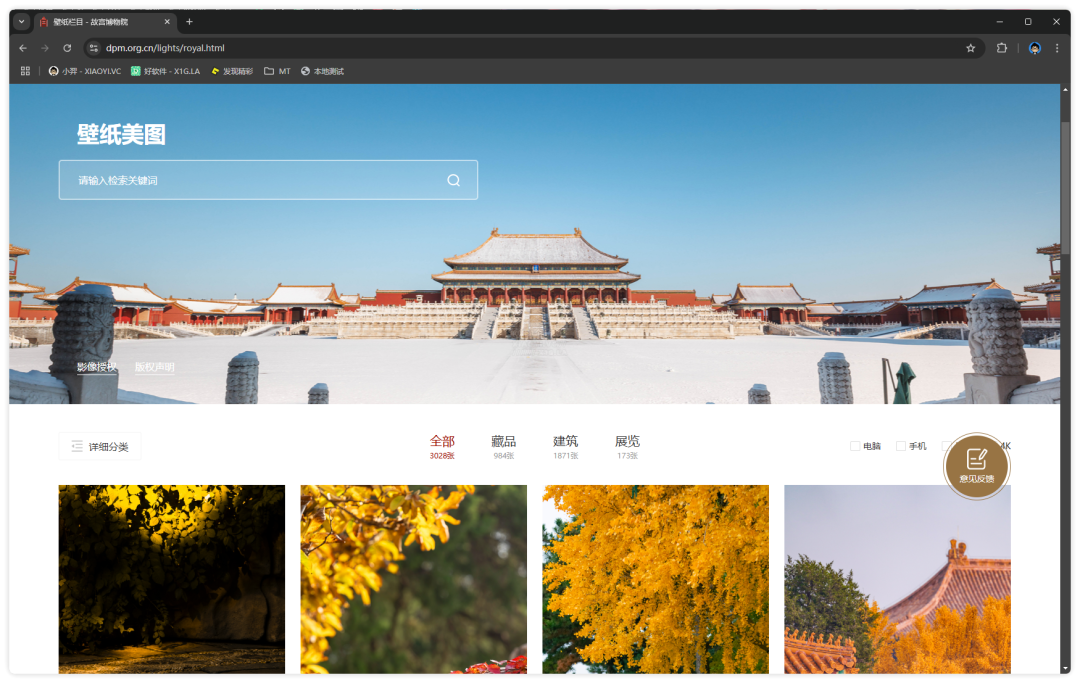Open the 意见反馈 feedback round button
This screenshot has width=1080, height=683.
click(x=976, y=466)
